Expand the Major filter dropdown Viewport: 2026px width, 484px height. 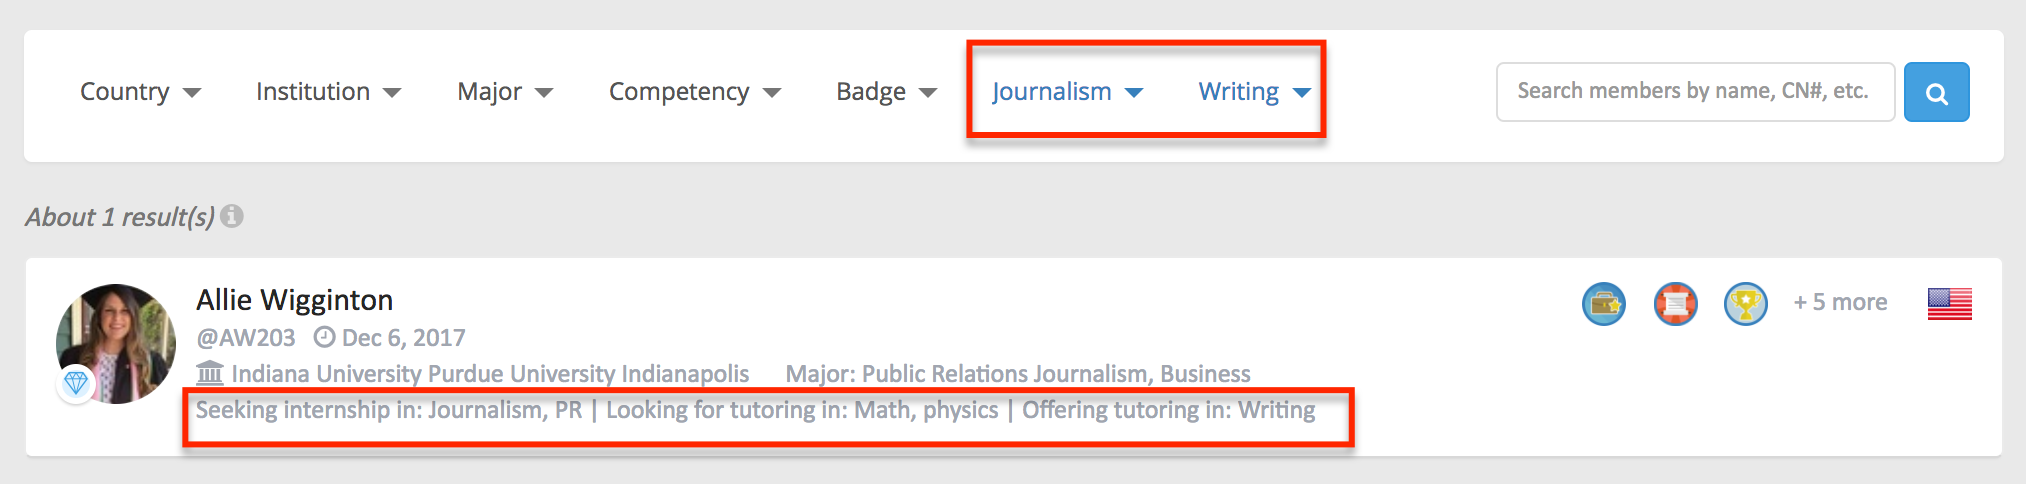coord(505,92)
